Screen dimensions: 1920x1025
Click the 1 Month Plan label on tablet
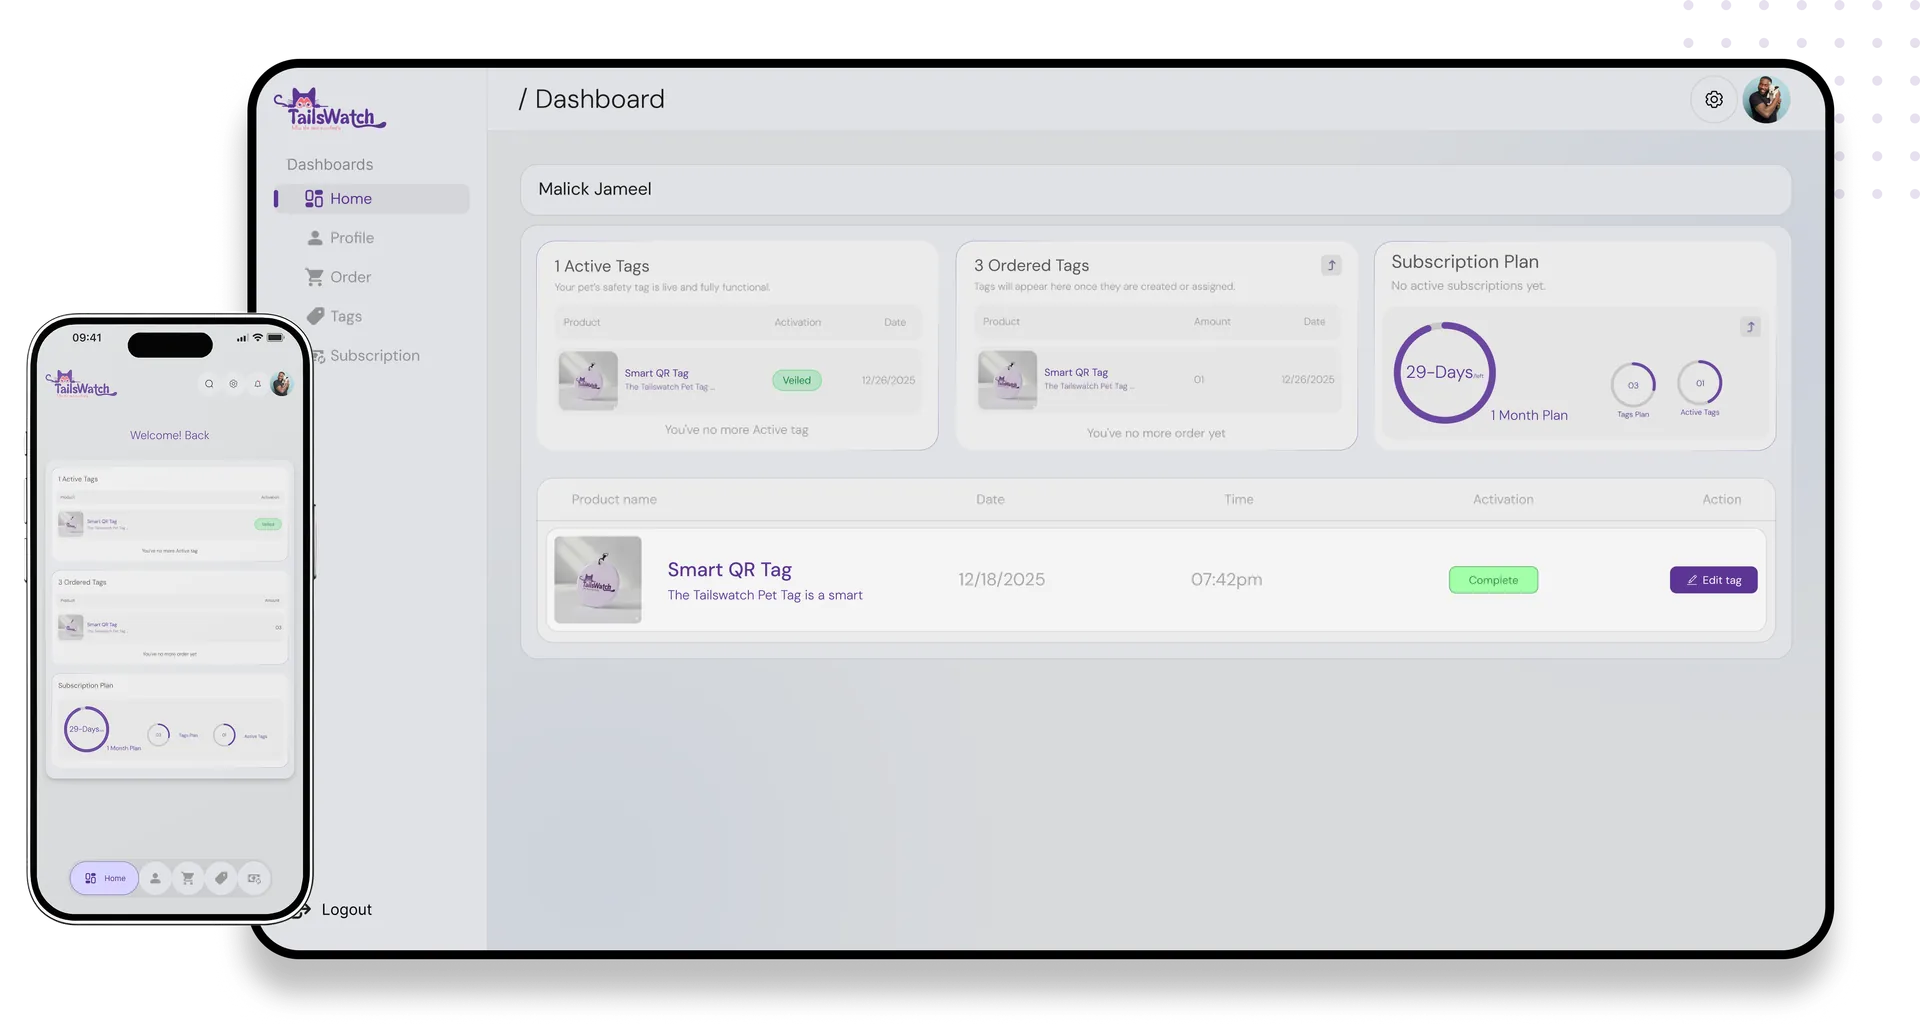(1529, 416)
